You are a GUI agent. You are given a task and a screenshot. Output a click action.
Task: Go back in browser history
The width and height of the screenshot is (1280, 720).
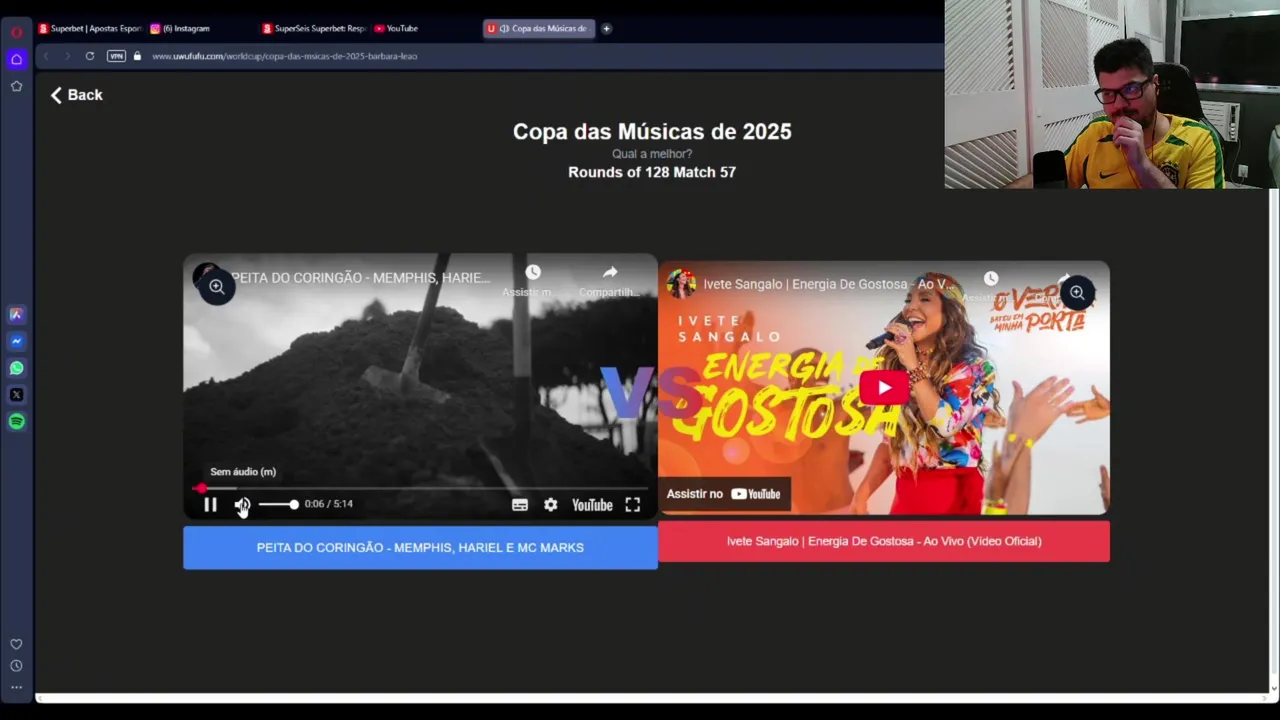46,56
